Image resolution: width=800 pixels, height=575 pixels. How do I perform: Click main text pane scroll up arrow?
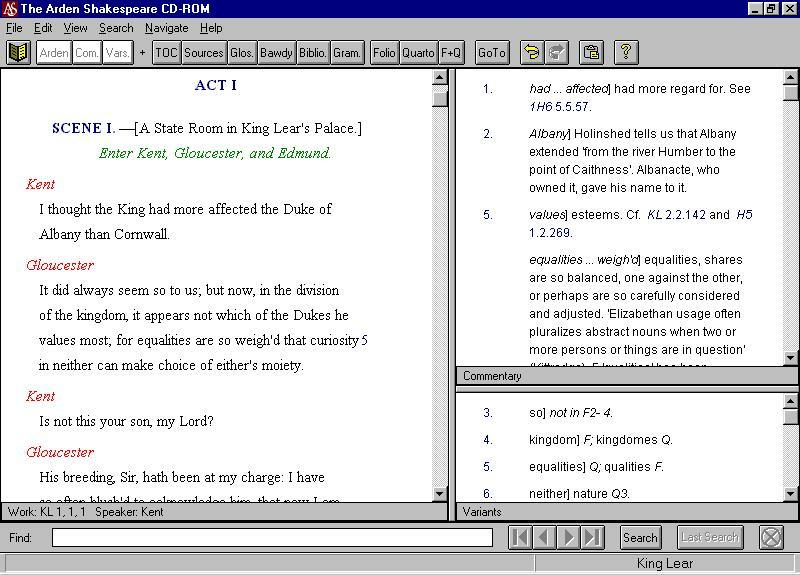click(x=439, y=78)
